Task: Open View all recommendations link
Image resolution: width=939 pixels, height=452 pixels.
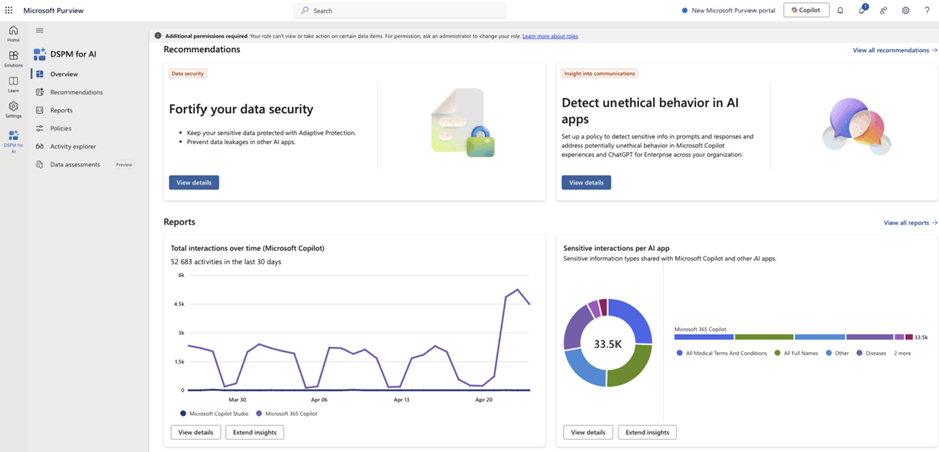Action: point(895,50)
